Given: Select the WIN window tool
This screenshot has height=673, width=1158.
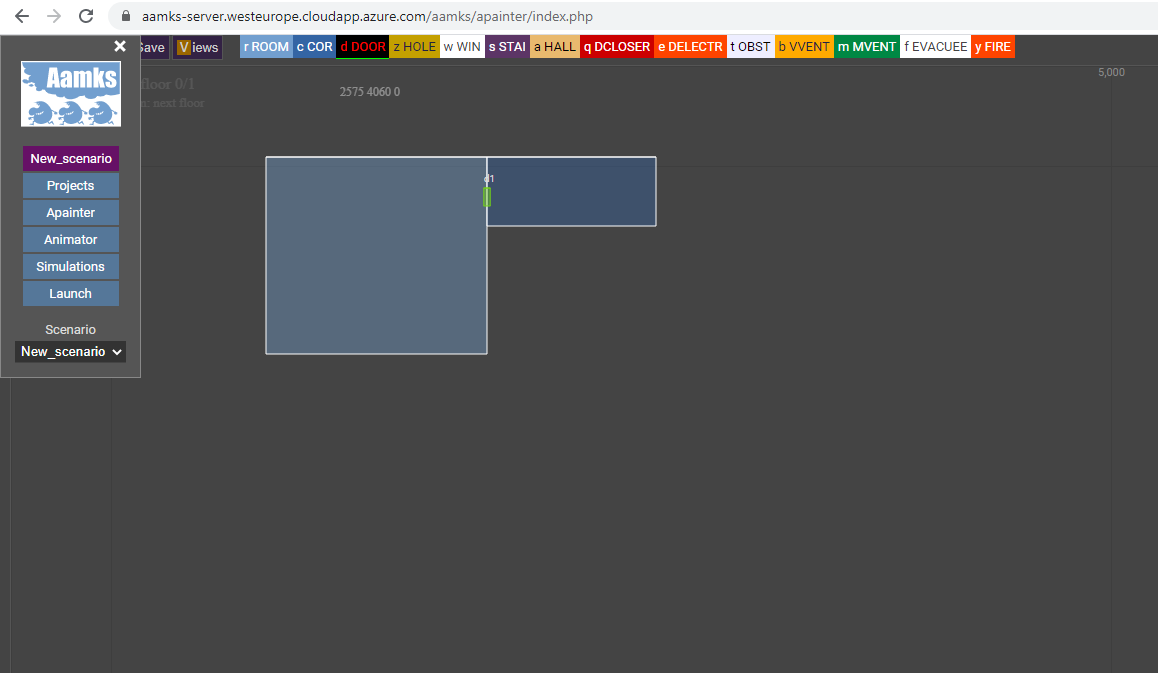Looking at the screenshot, I should pos(462,47).
